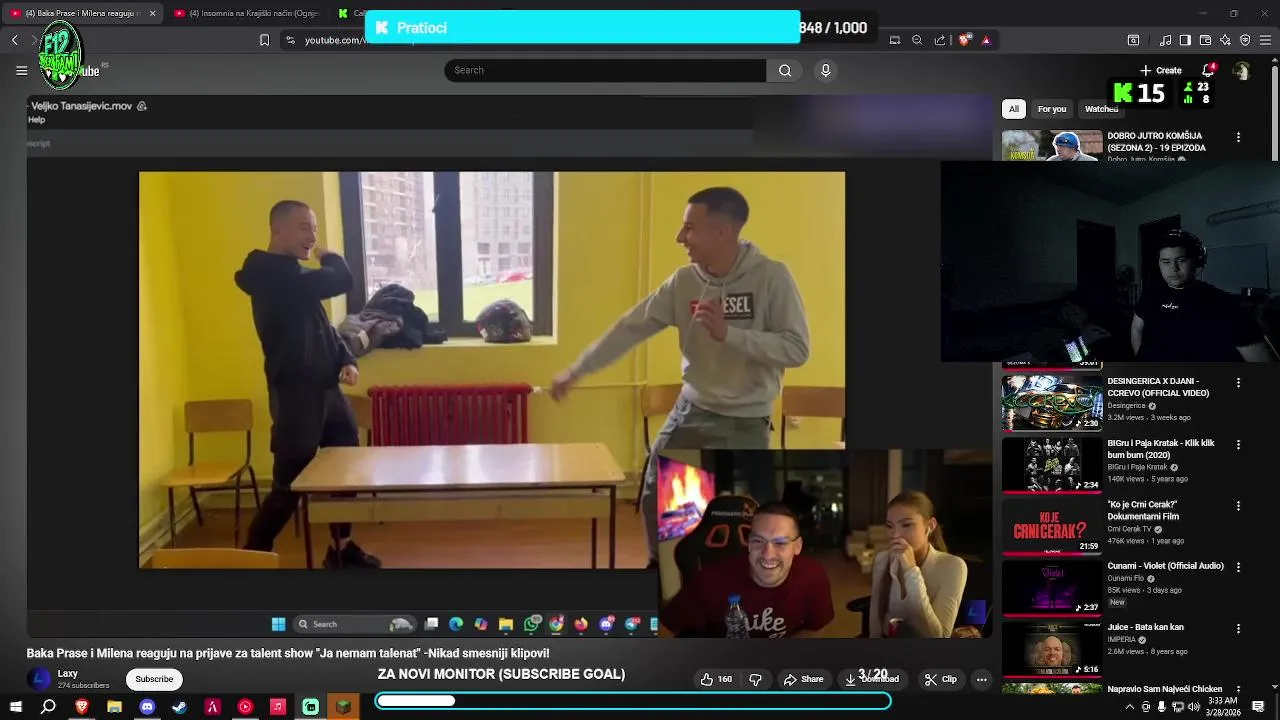Open Brave playlist music note icon
This screenshot has width=1280, height=720.
pos(1165,40)
